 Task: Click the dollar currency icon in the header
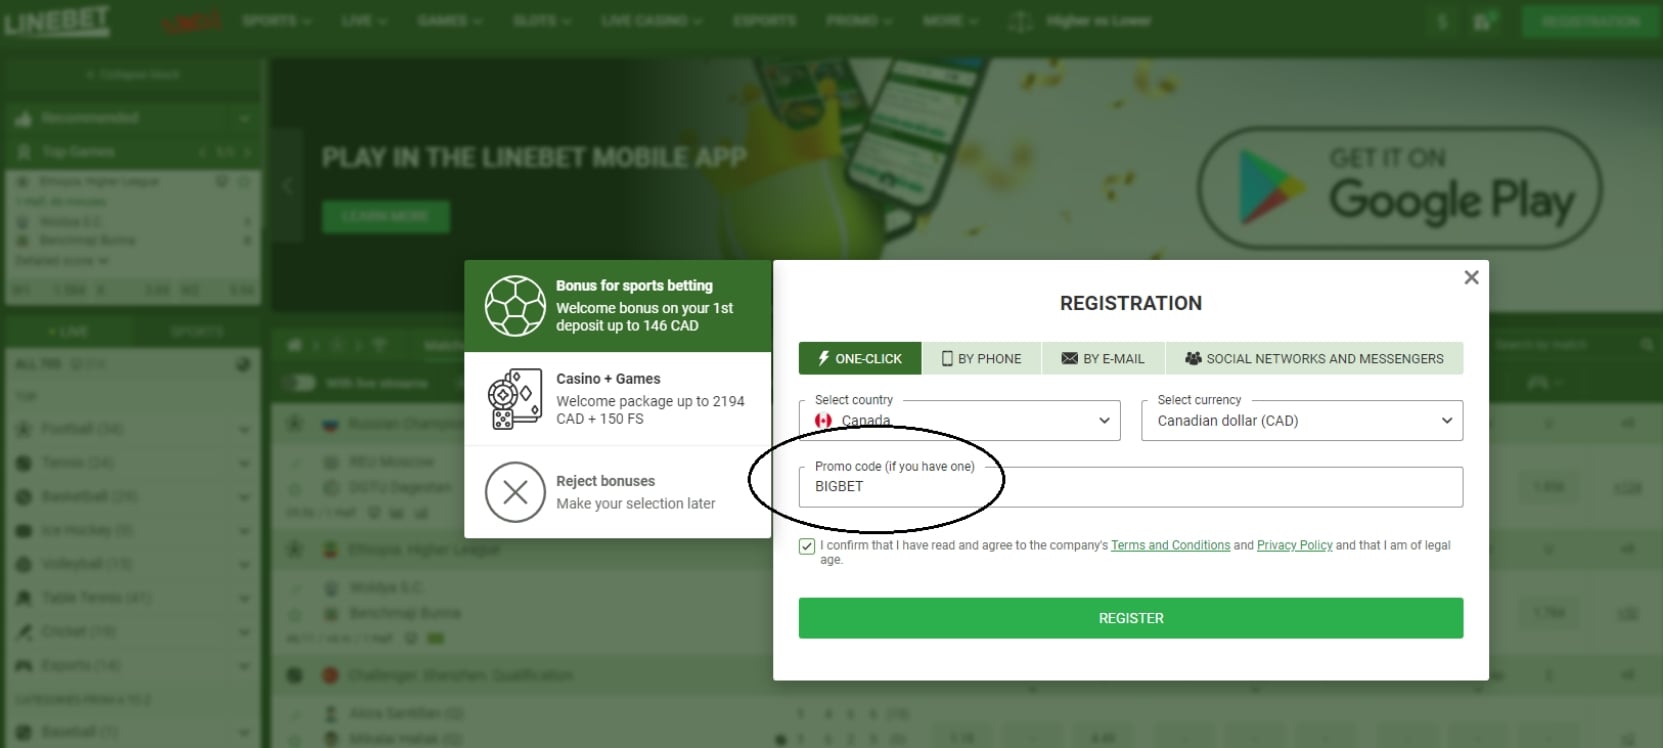(1442, 21)
